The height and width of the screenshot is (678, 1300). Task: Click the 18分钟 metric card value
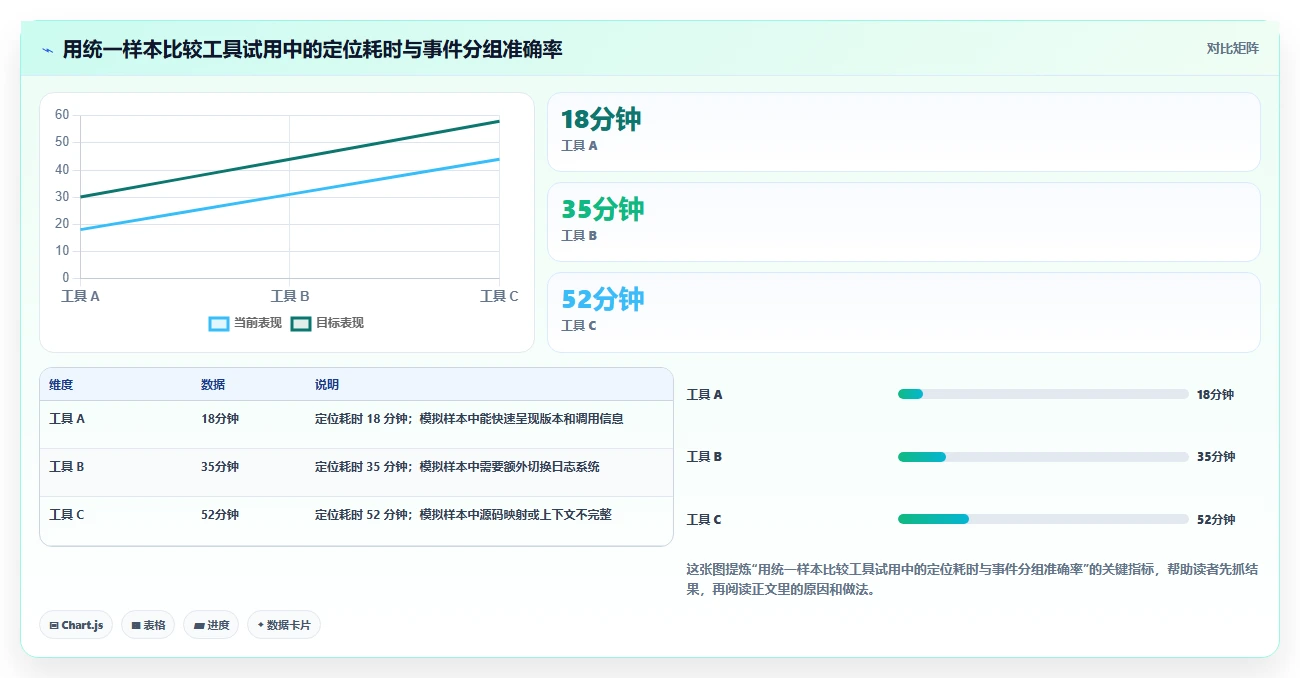[601, 120]
